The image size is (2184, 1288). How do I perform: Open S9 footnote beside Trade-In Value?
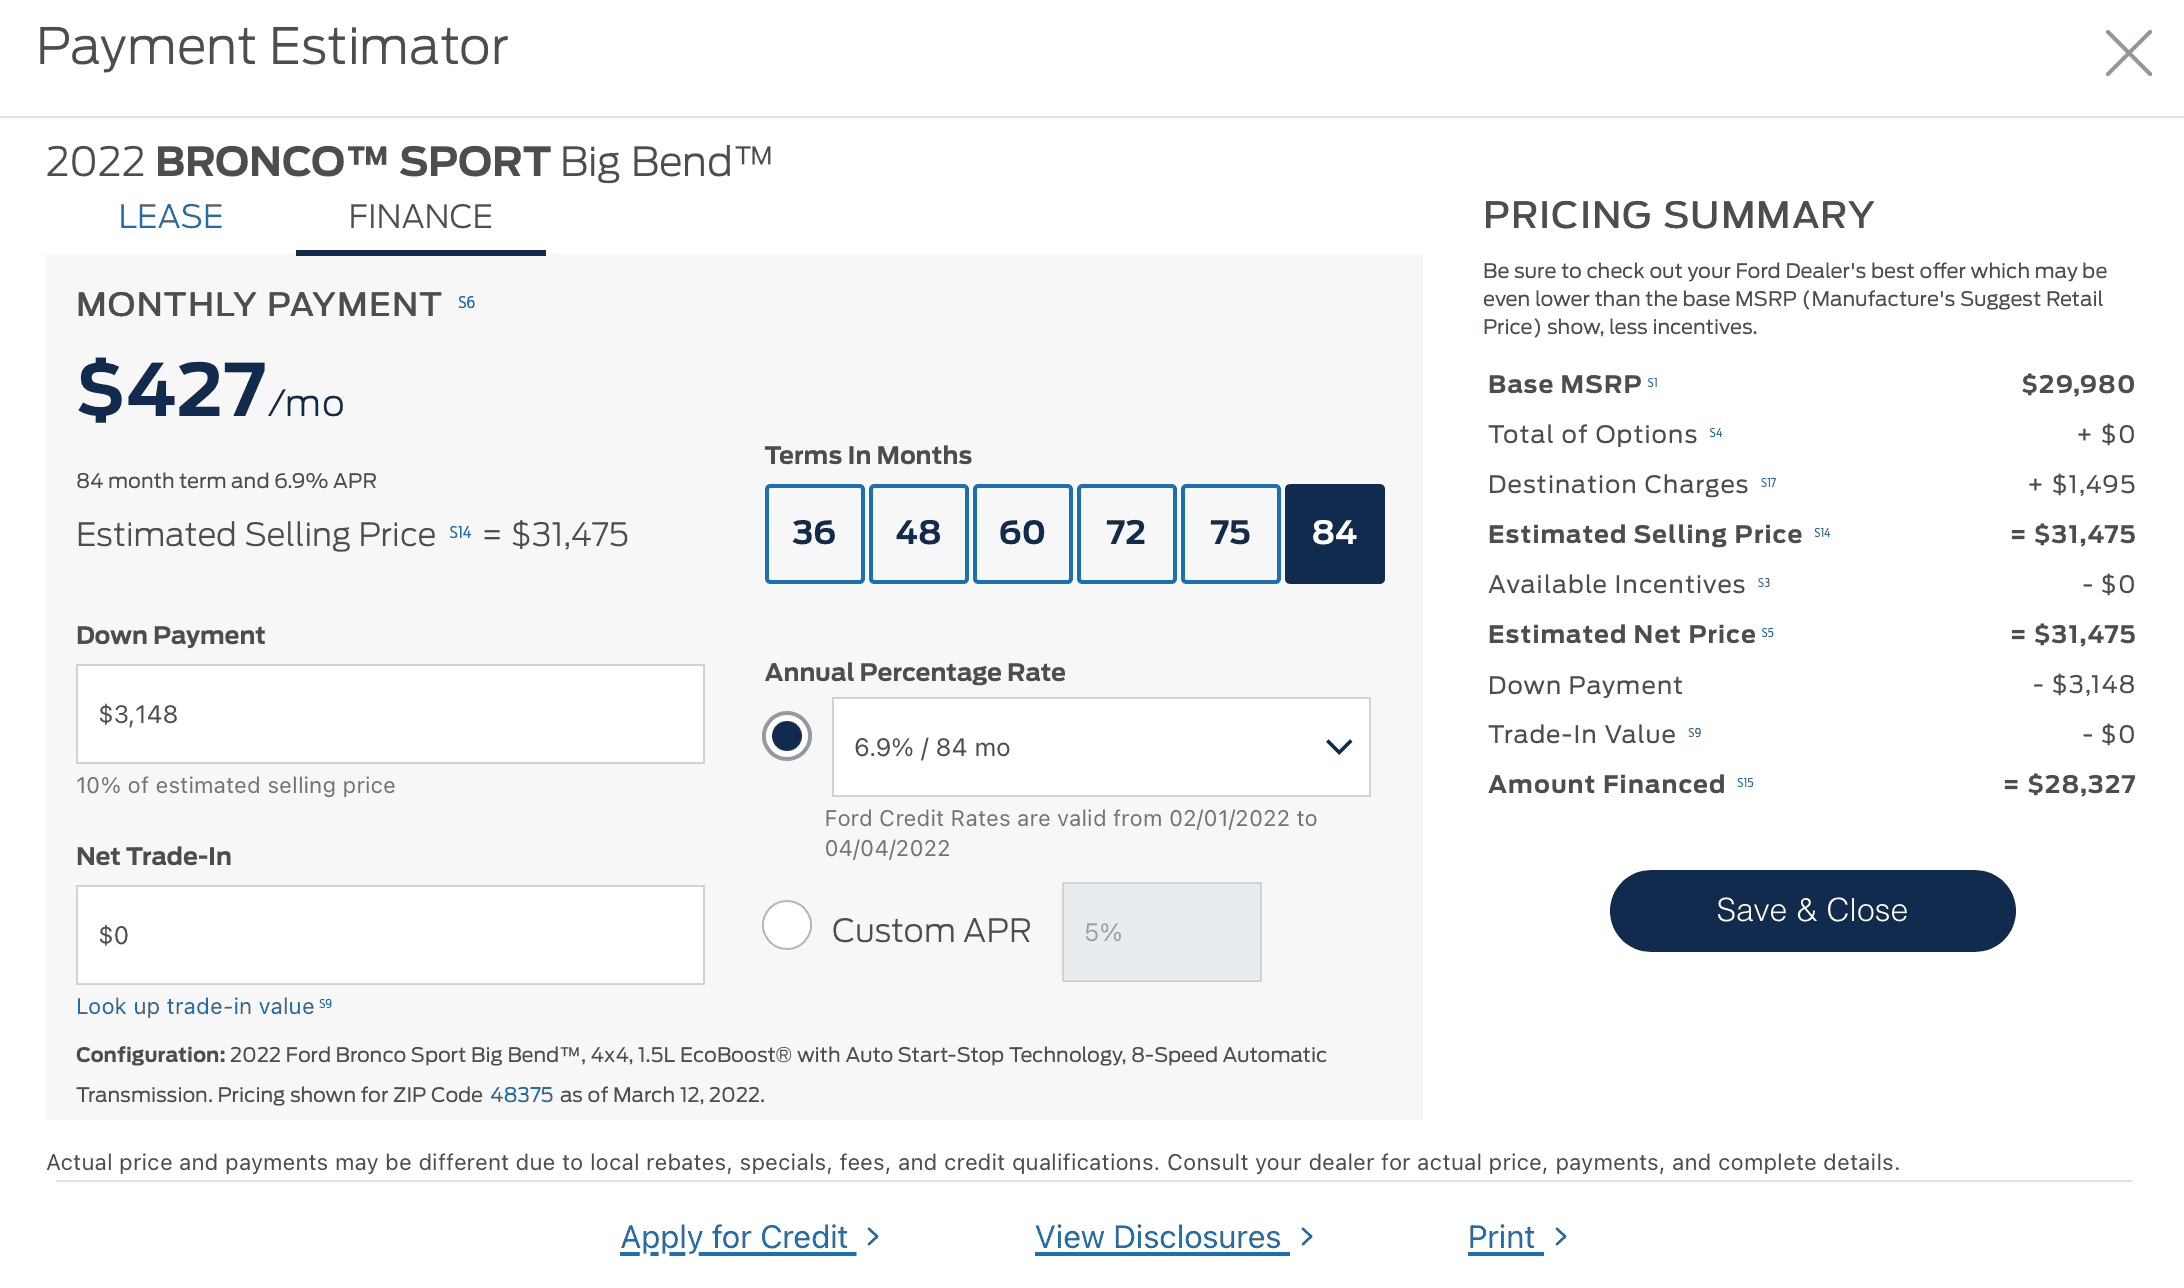coord(1695,733)
